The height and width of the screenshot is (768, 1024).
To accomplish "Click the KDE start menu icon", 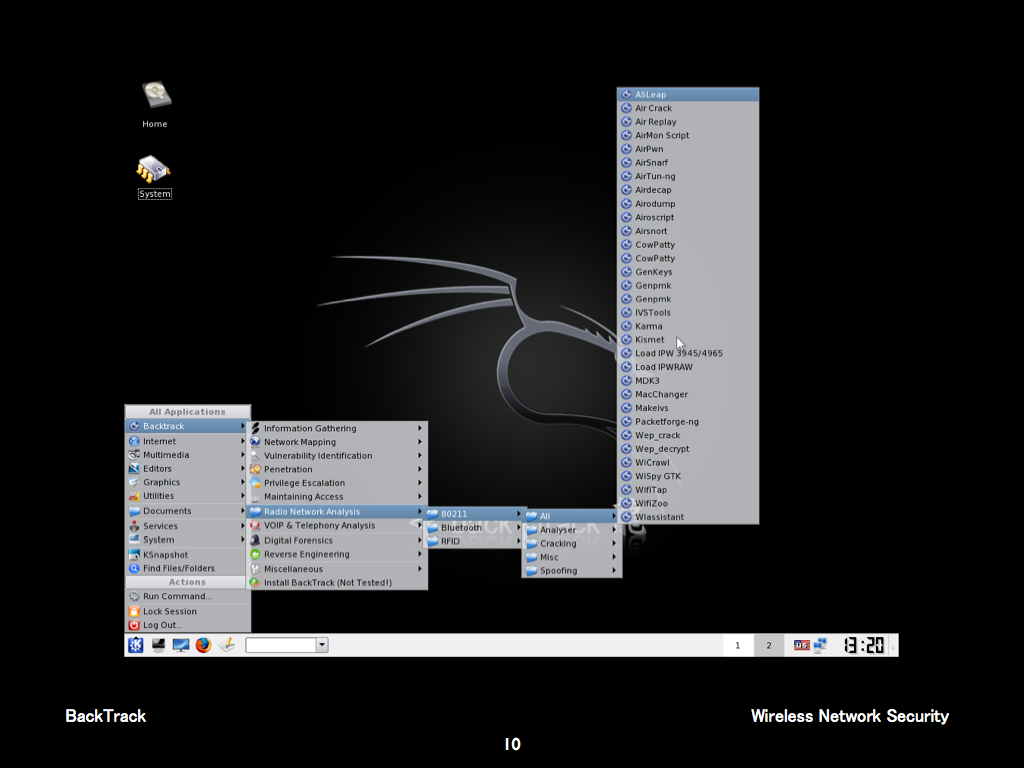I will 135,645.
